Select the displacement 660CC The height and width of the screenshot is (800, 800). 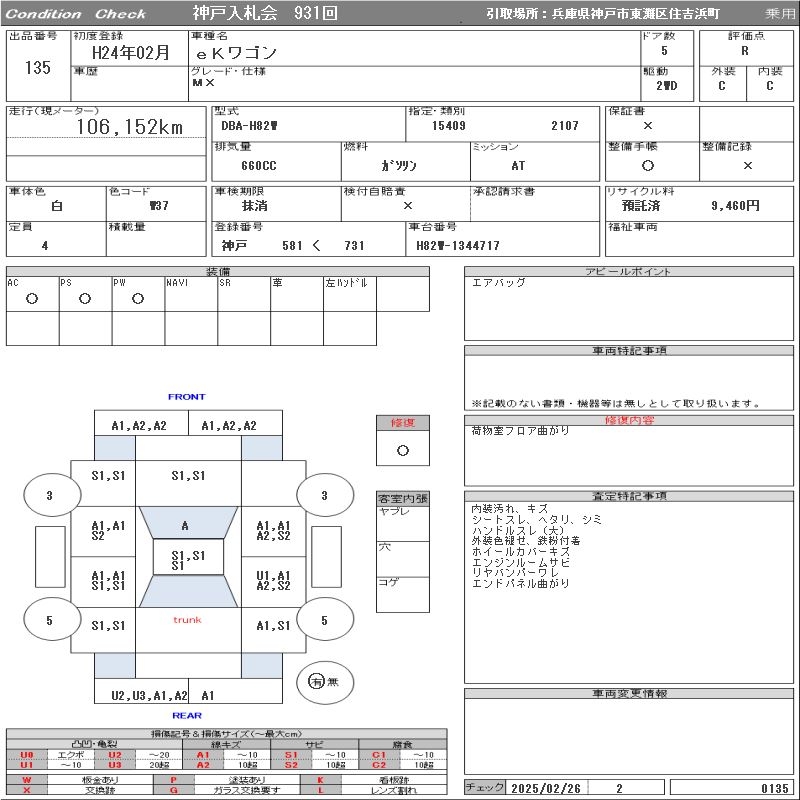pyautogui.click(x=259, y=166)
